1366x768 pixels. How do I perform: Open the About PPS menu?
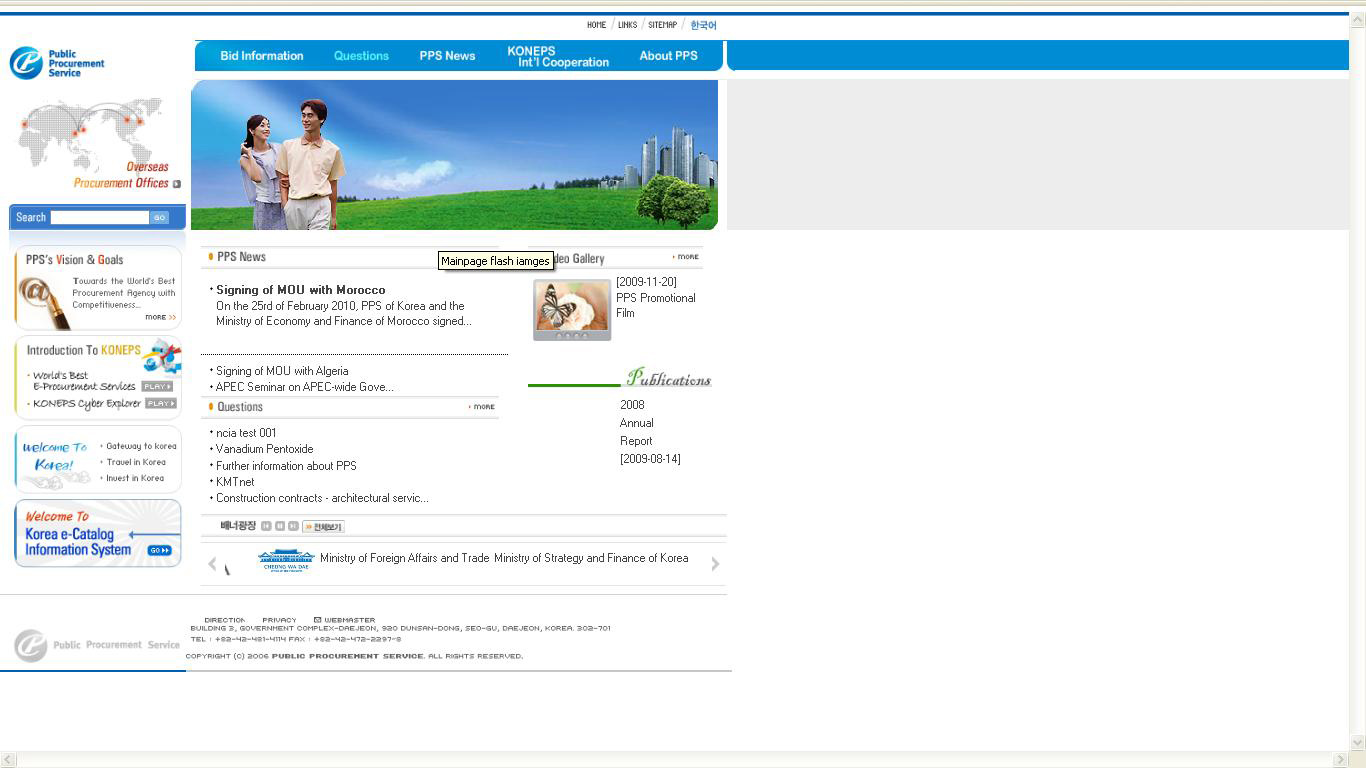(x=668, y=56)
